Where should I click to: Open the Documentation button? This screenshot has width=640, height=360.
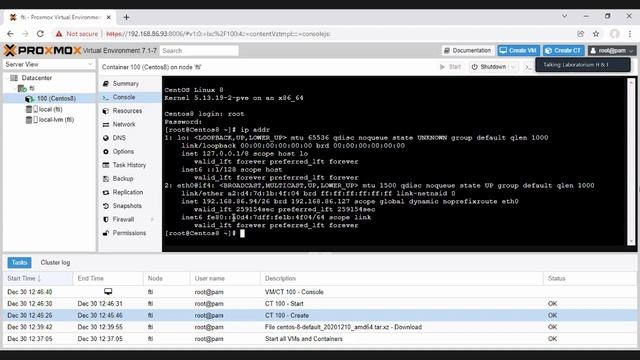click(468, 51)
